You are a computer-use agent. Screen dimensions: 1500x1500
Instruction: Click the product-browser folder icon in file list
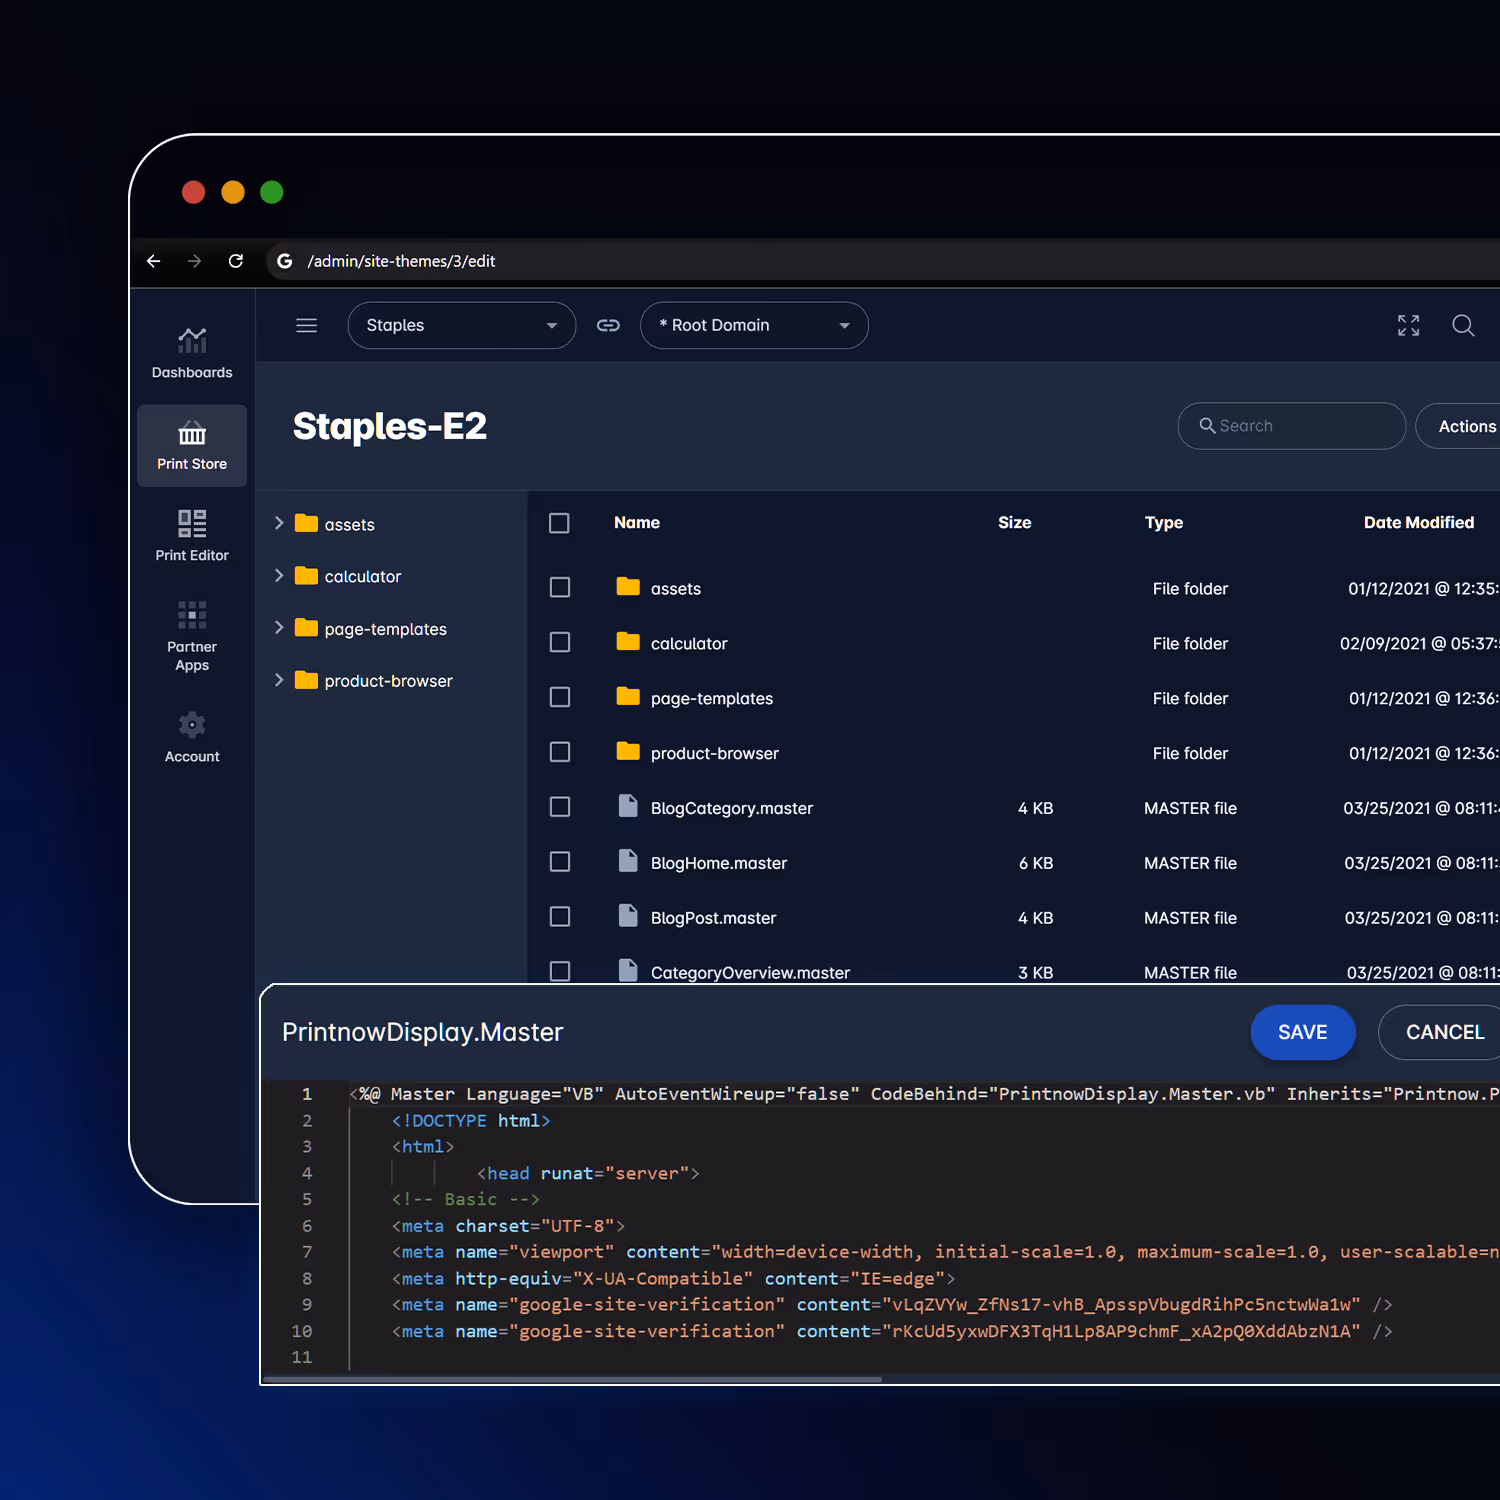click(628, 752)
